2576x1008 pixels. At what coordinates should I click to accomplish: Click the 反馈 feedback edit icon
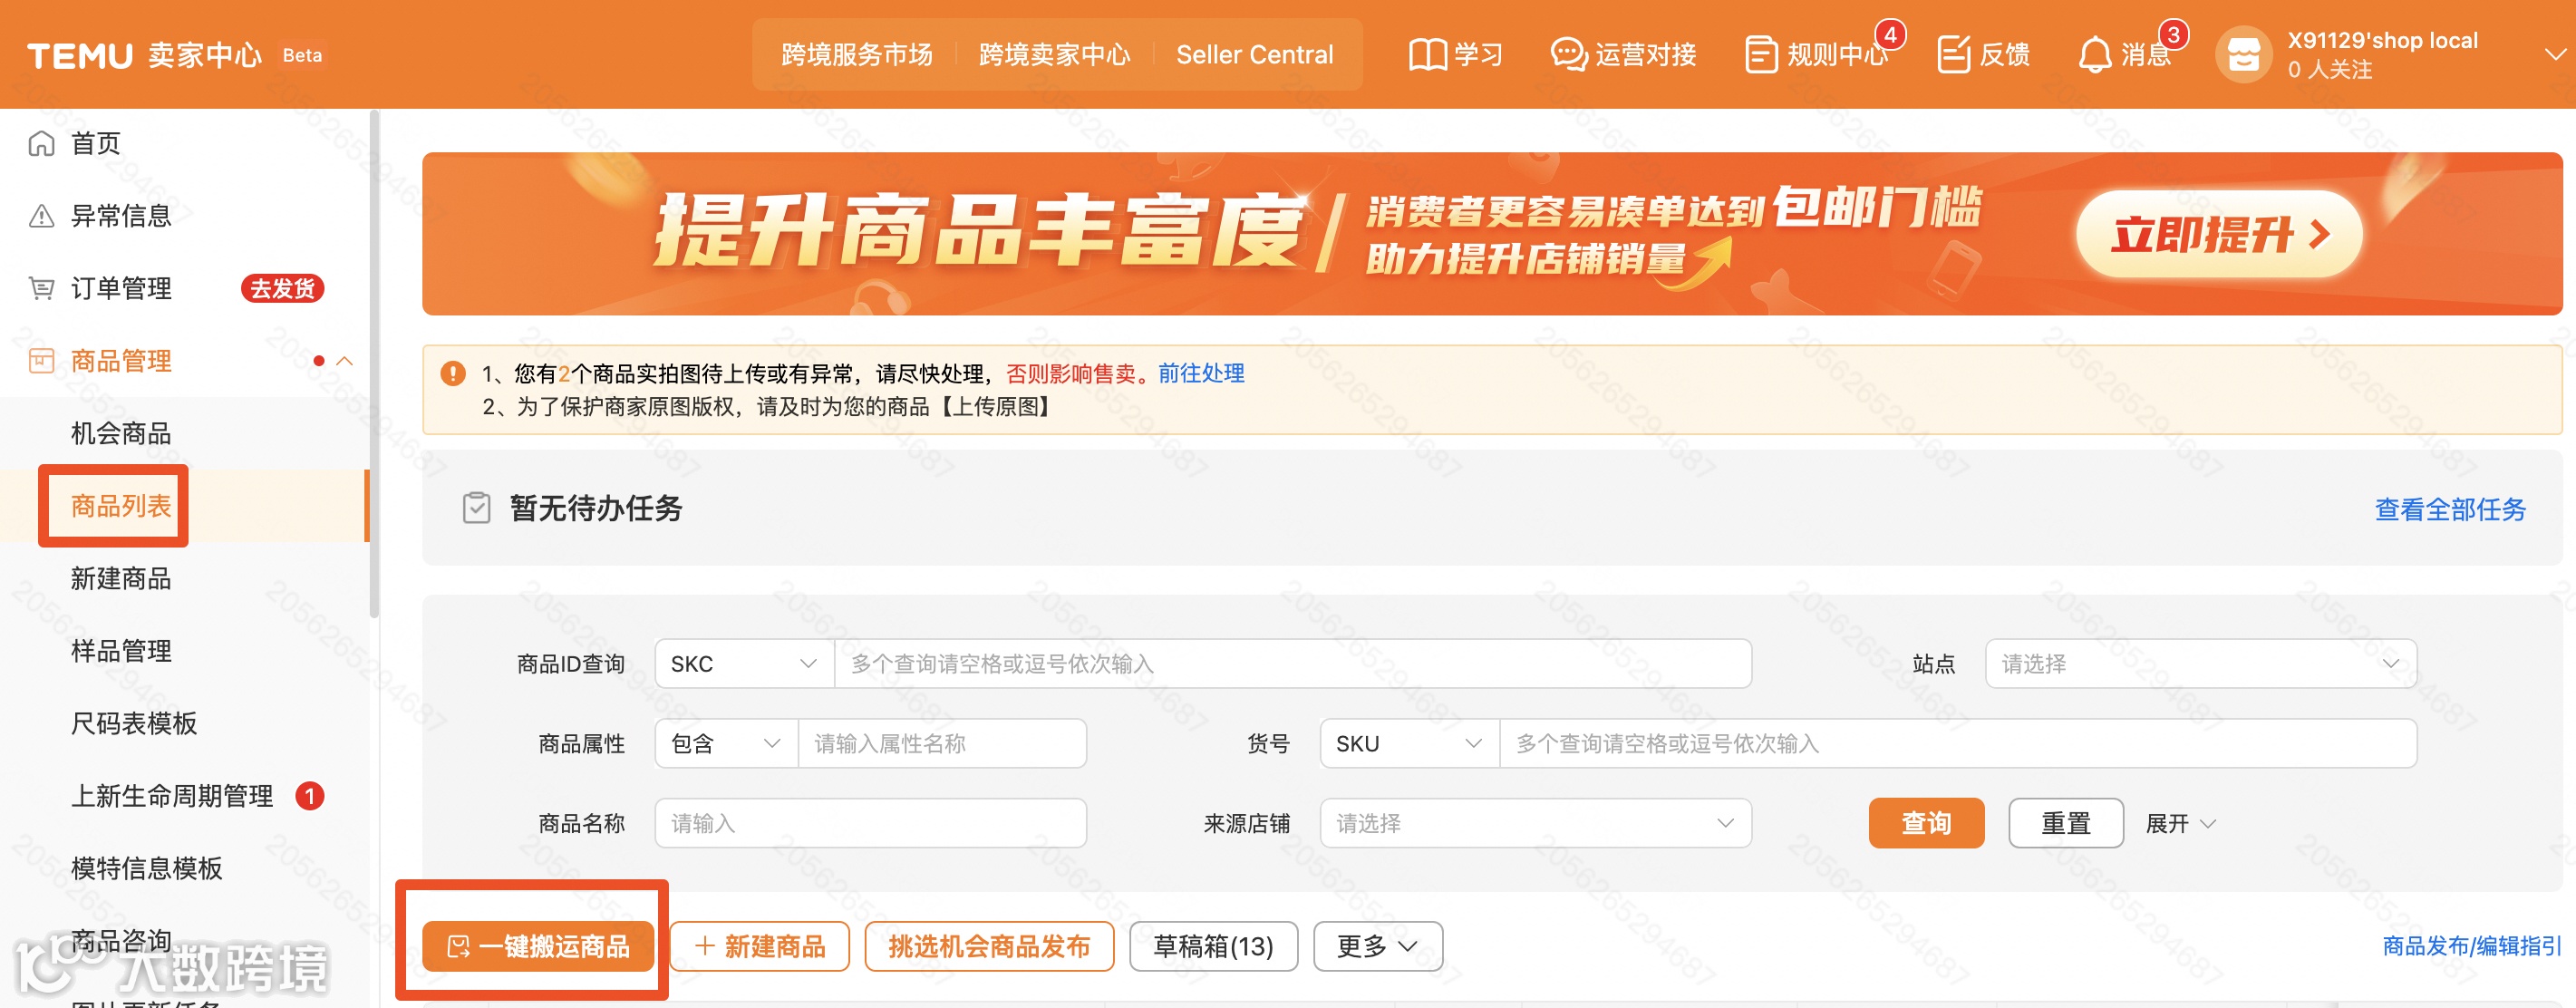1953,55
